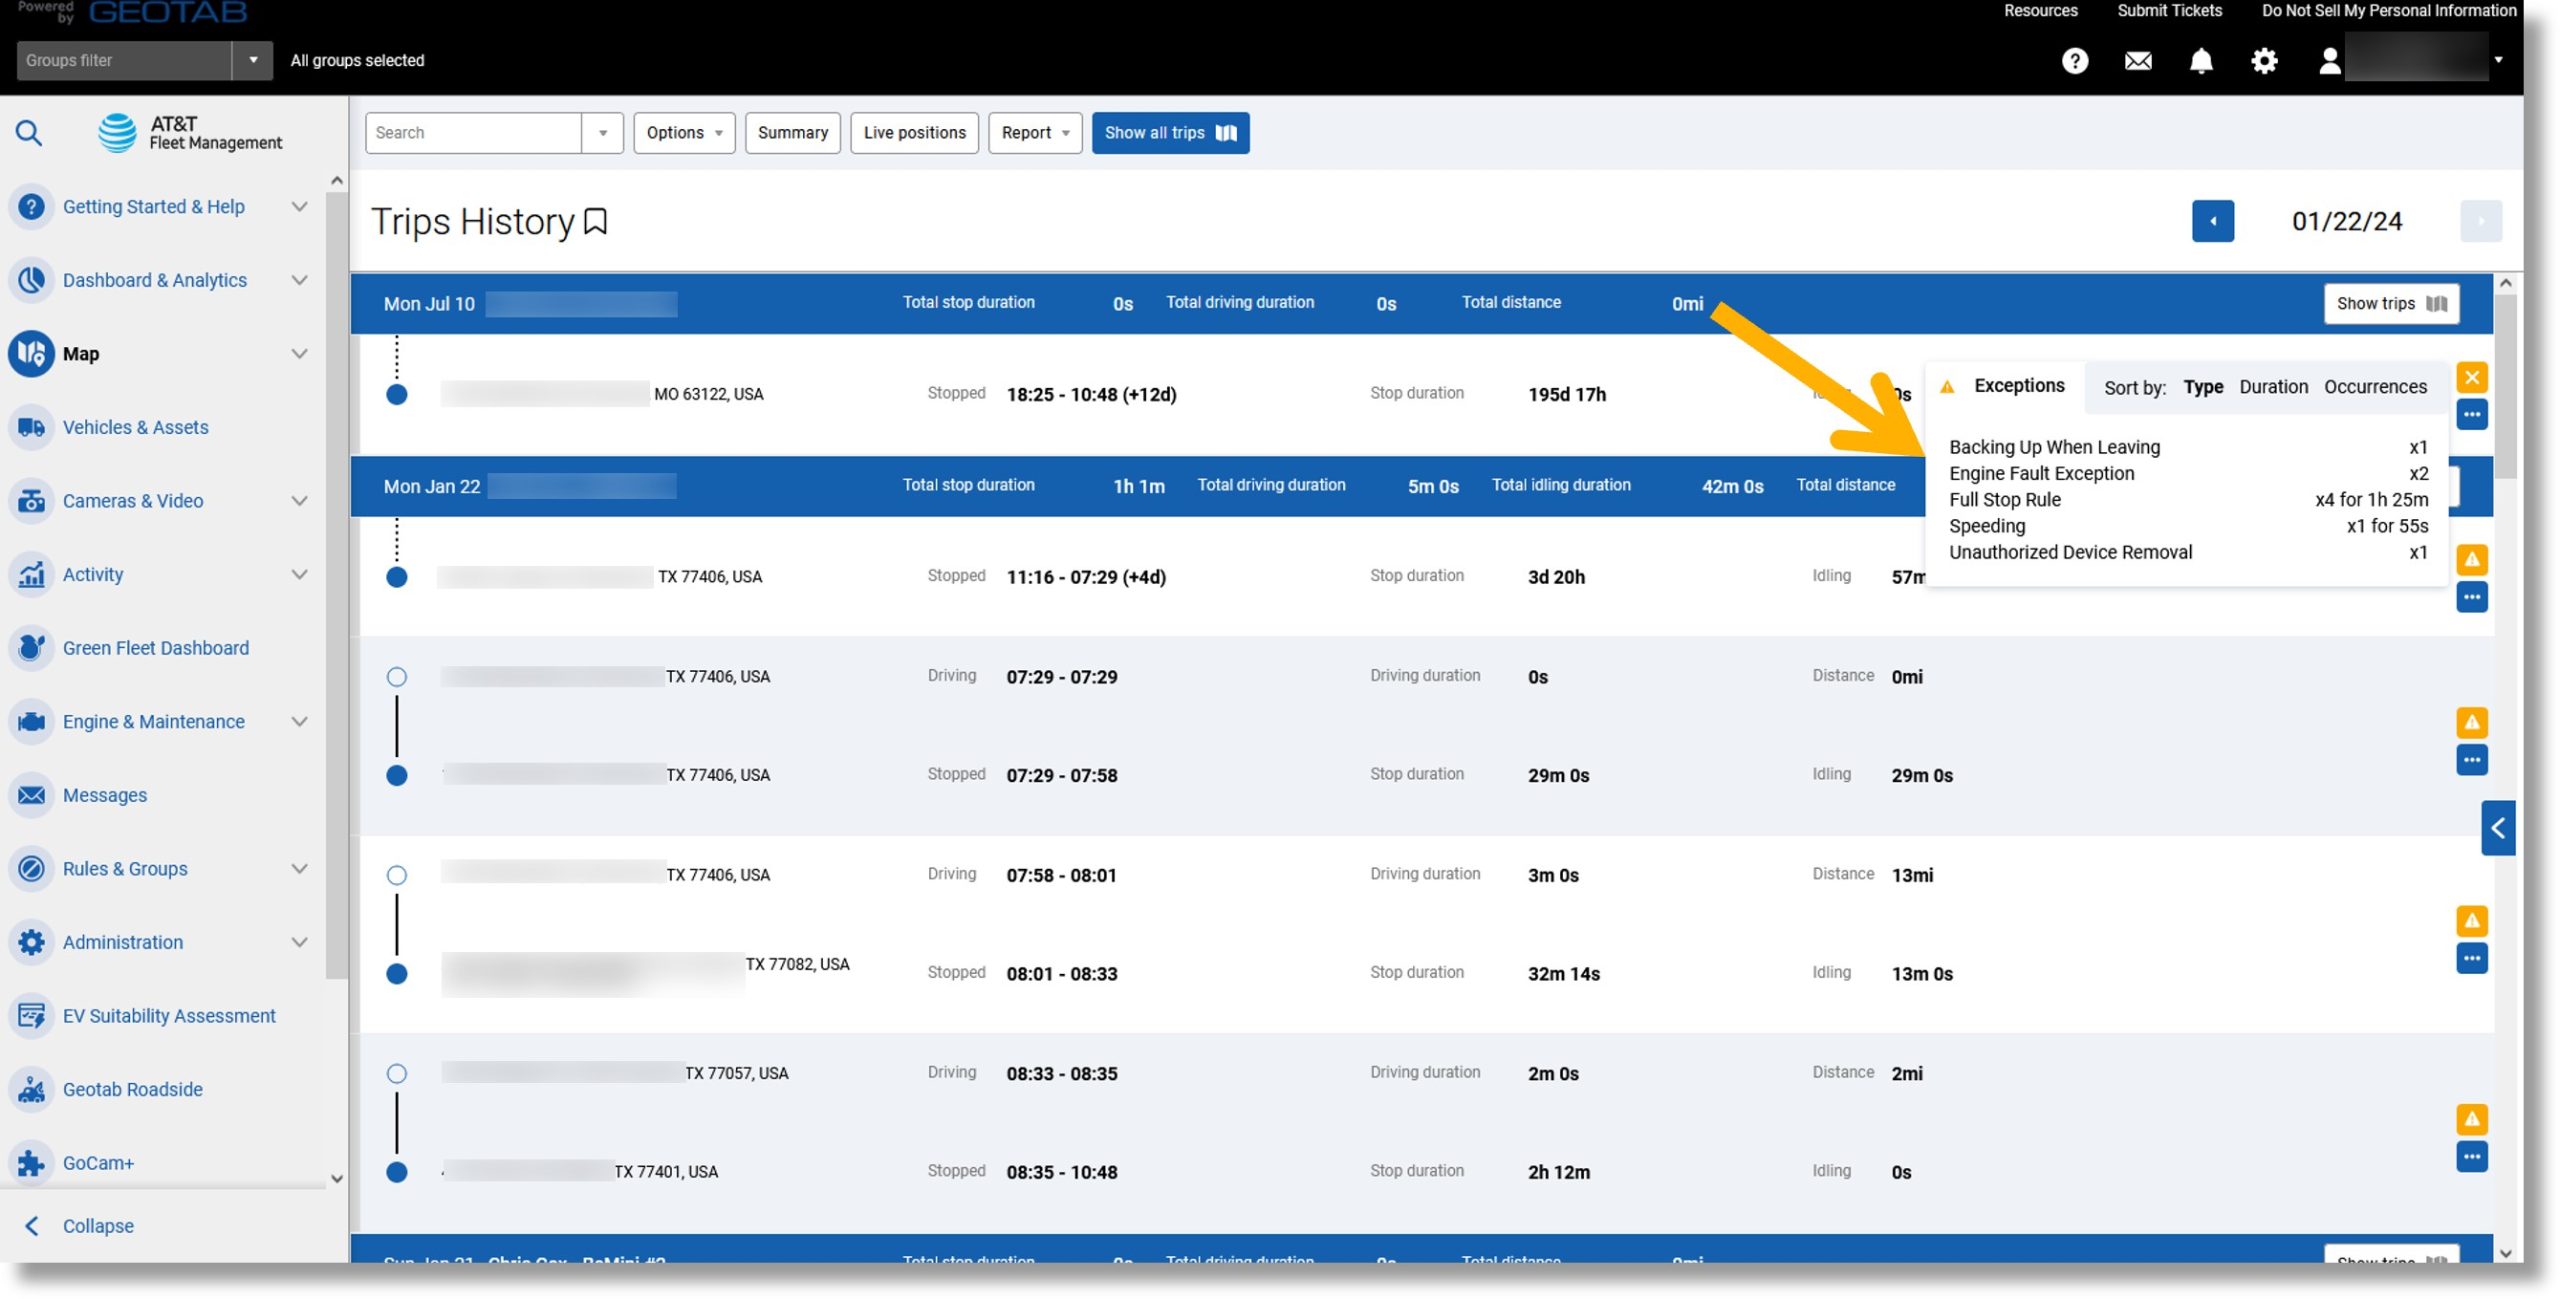Click the Show all trips button

pyautogui.click(x=1170, y=133)
